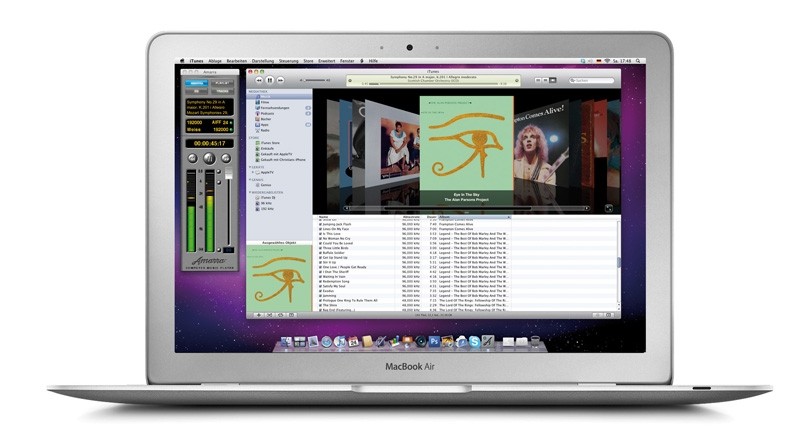Click the iTunes search field
800x441 pixels.
[x=592, y=80]
